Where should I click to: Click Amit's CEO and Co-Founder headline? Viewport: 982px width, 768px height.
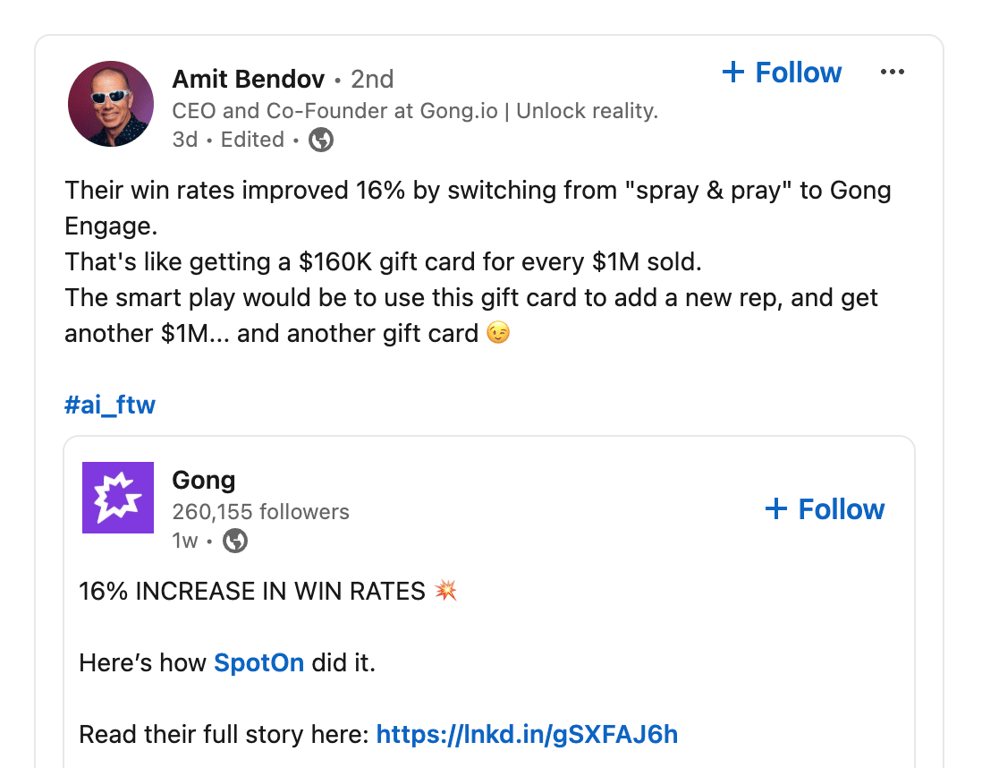415,111
